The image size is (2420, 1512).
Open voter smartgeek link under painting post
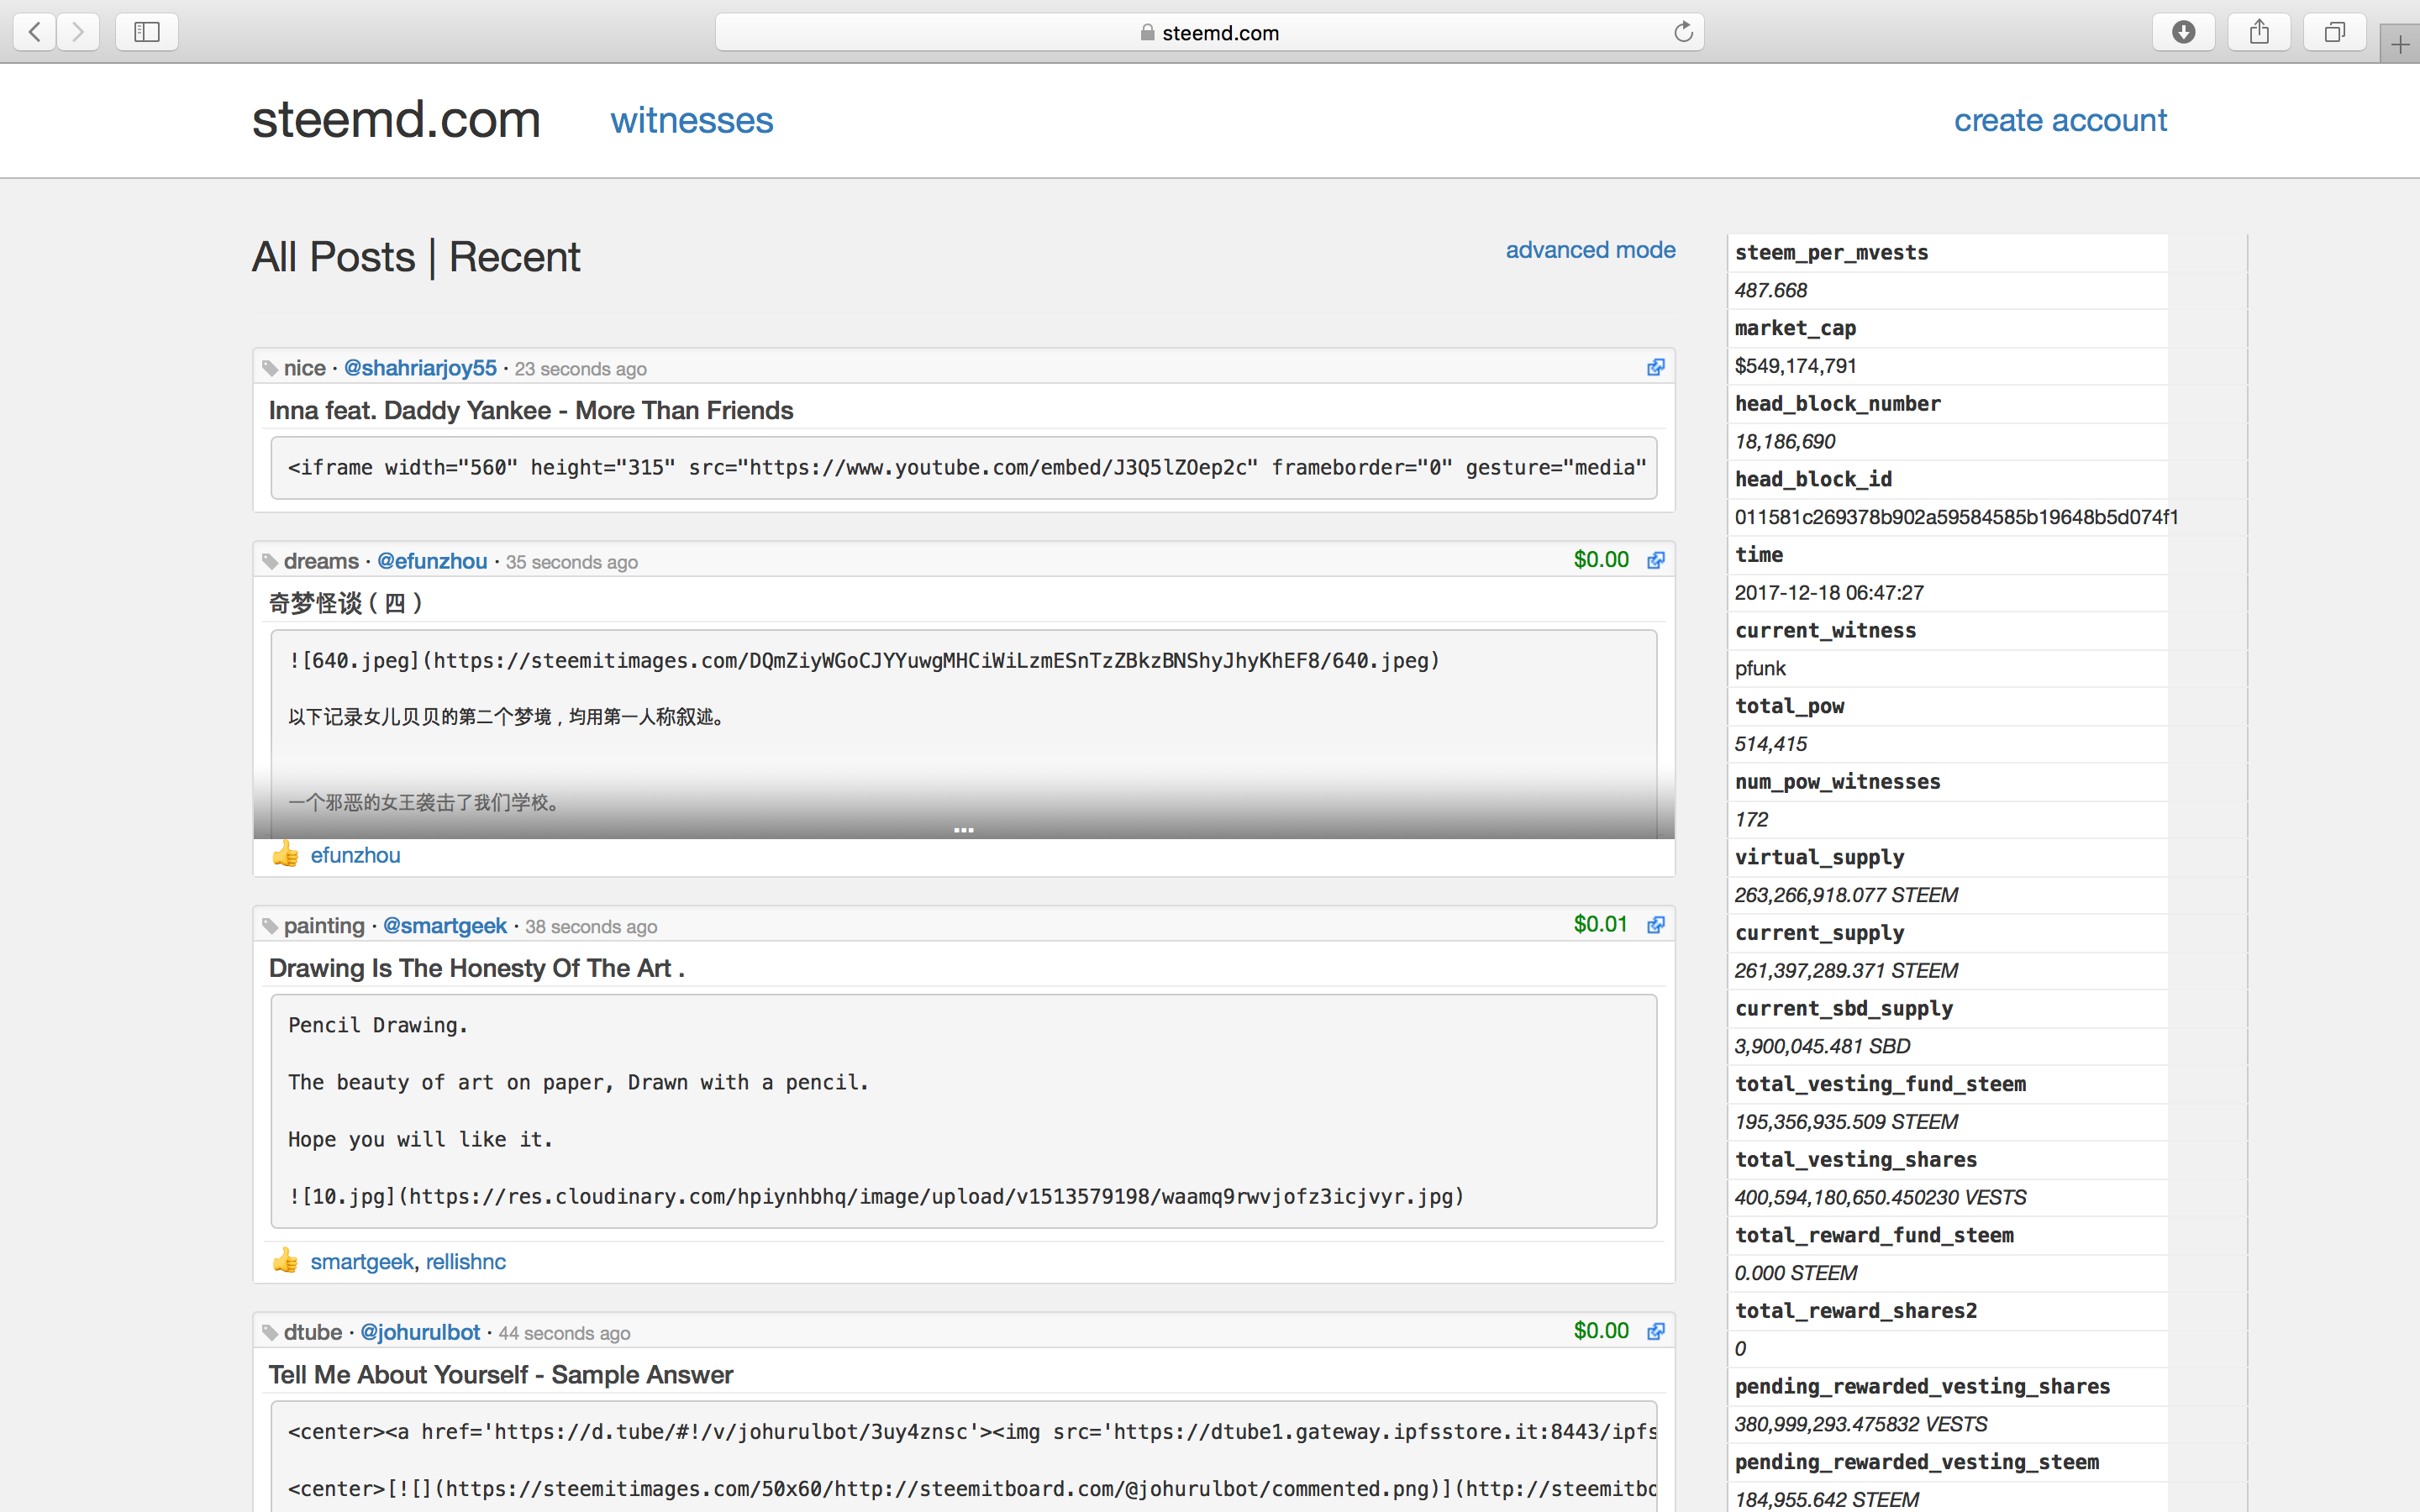click(362, 1262)
